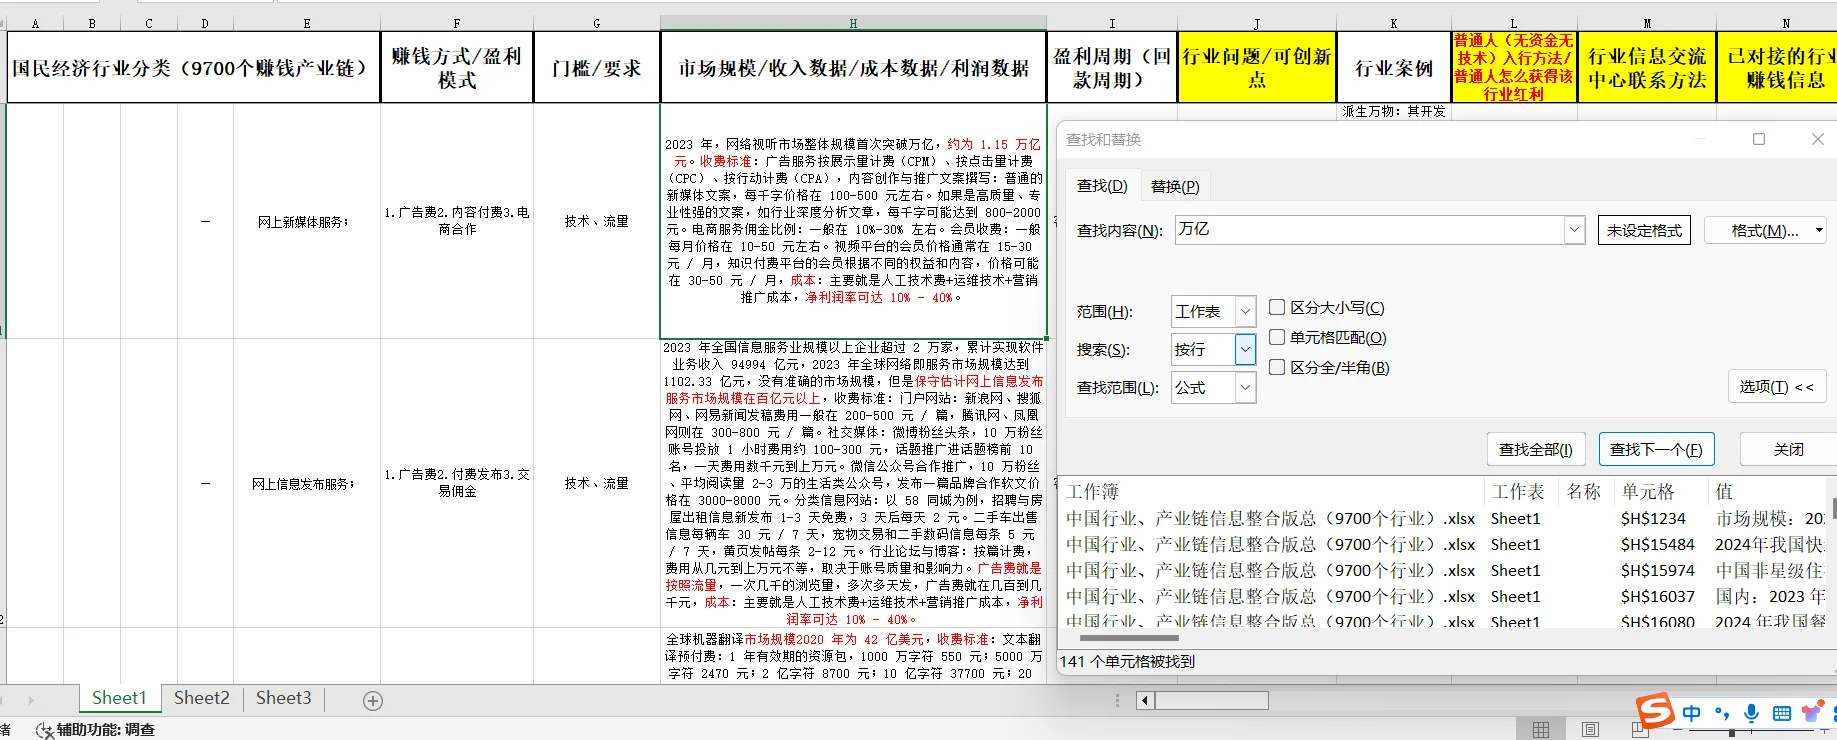Click the 查找内容 input field with 万亿

(1370, 230)
